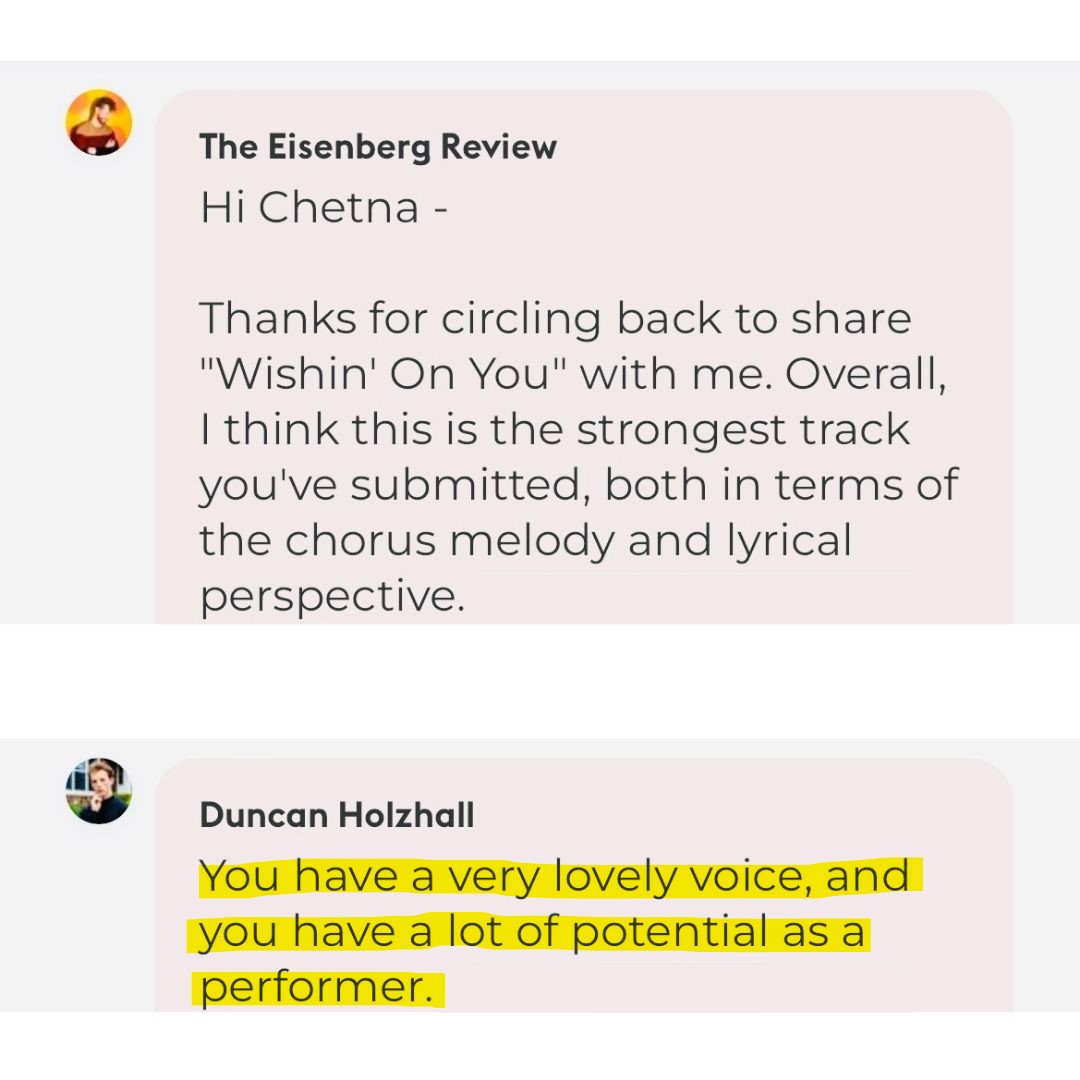Click the highlighted text potential as a
The image size is (1080, 1080).
pyautogui.click(x=718, y=932)
